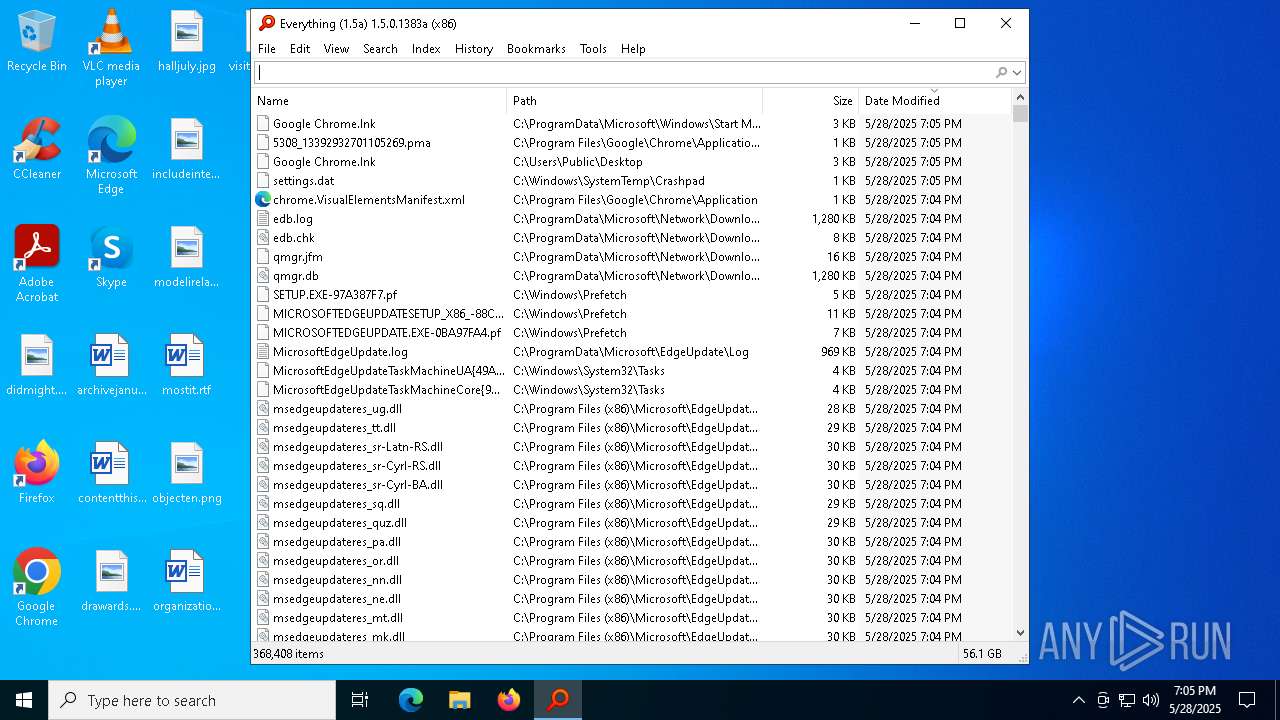Open File Explorer from the taskbar
The height and width of the screenshot is (720, 1280).
point(460,701)
